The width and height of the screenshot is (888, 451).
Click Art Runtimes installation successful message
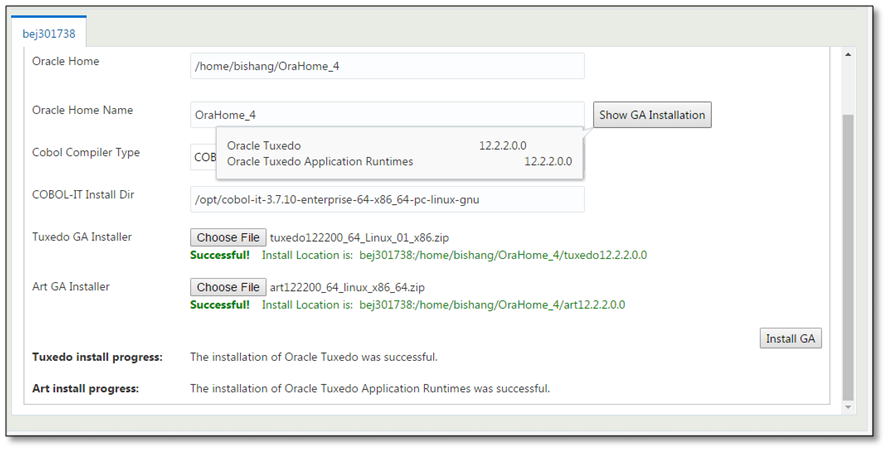coord(370,389)
